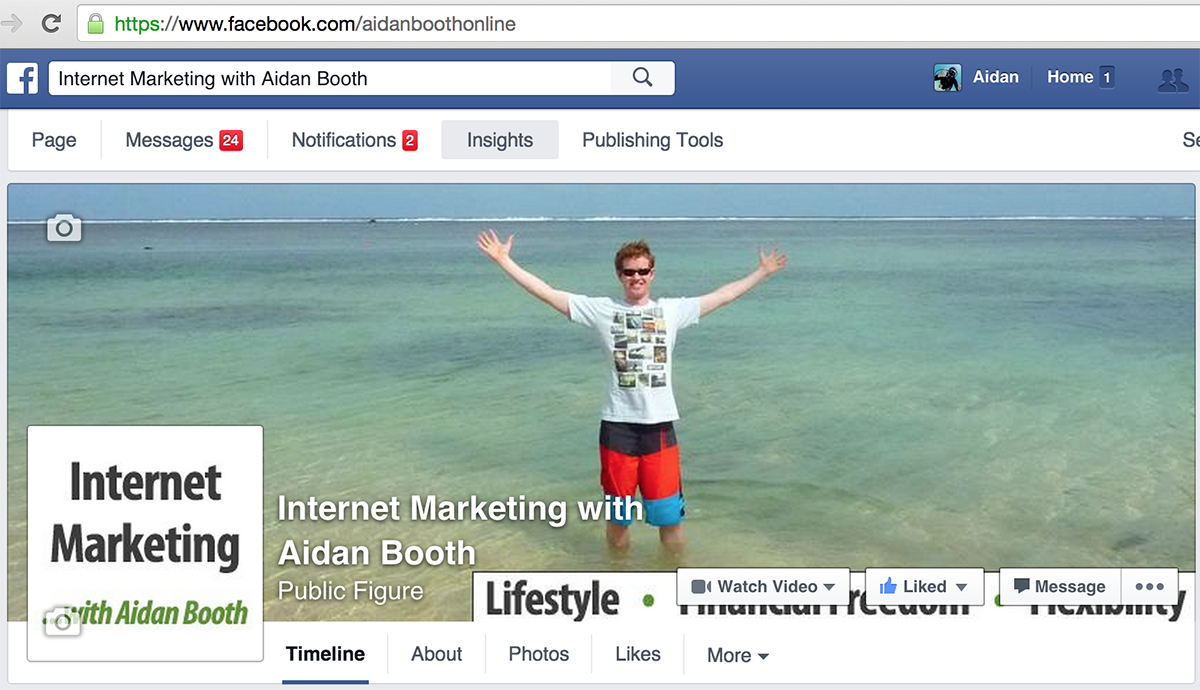The height and width of the screenshot is (690, 1200).
Task: Click the Public Figure category text
Action: (x=351, y=590)
